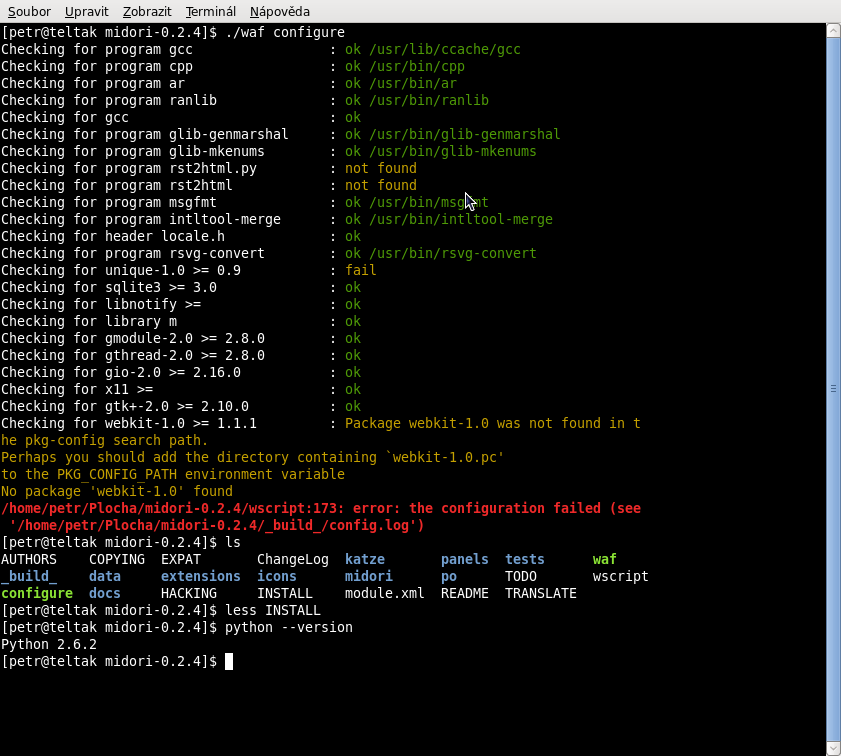This screenshot has width=841, height=756.
Task: Click 'Checking for header locale.h' text
Action: pos(113,236)
